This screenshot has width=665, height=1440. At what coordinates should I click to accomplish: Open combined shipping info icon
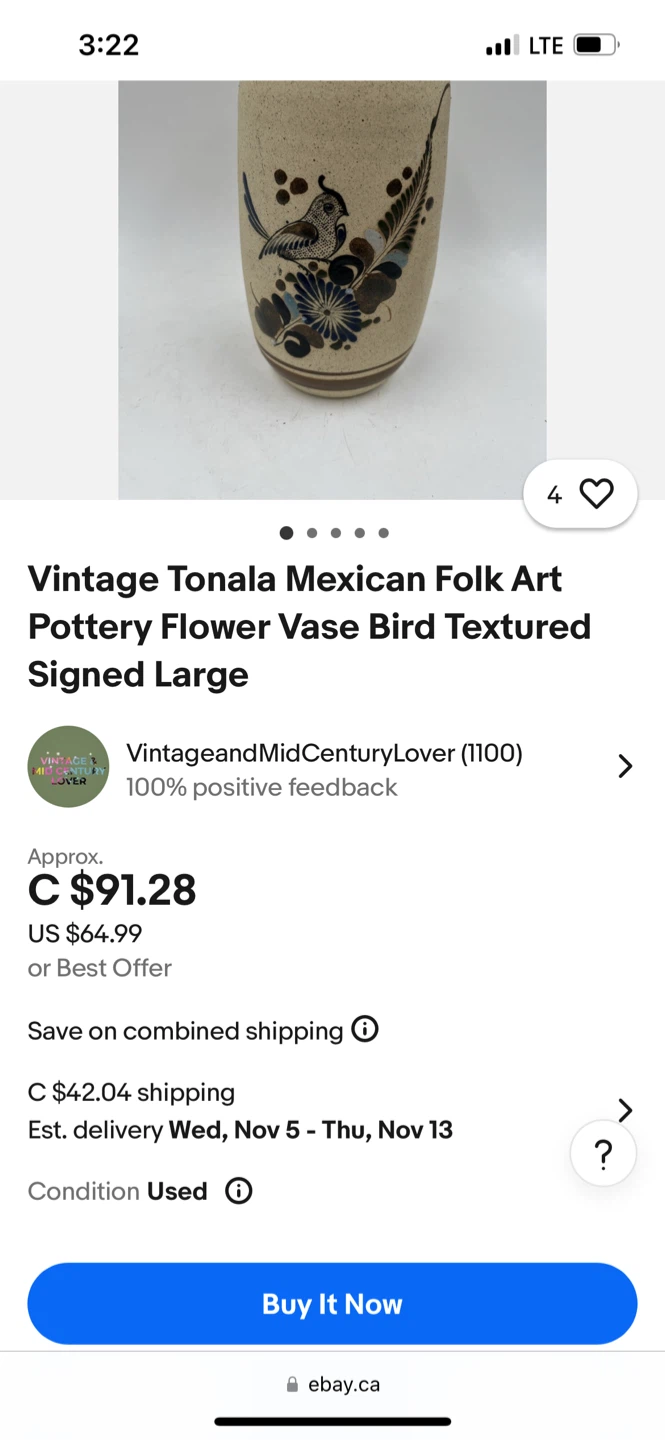pyautogui.click(x=365, y=1029)
